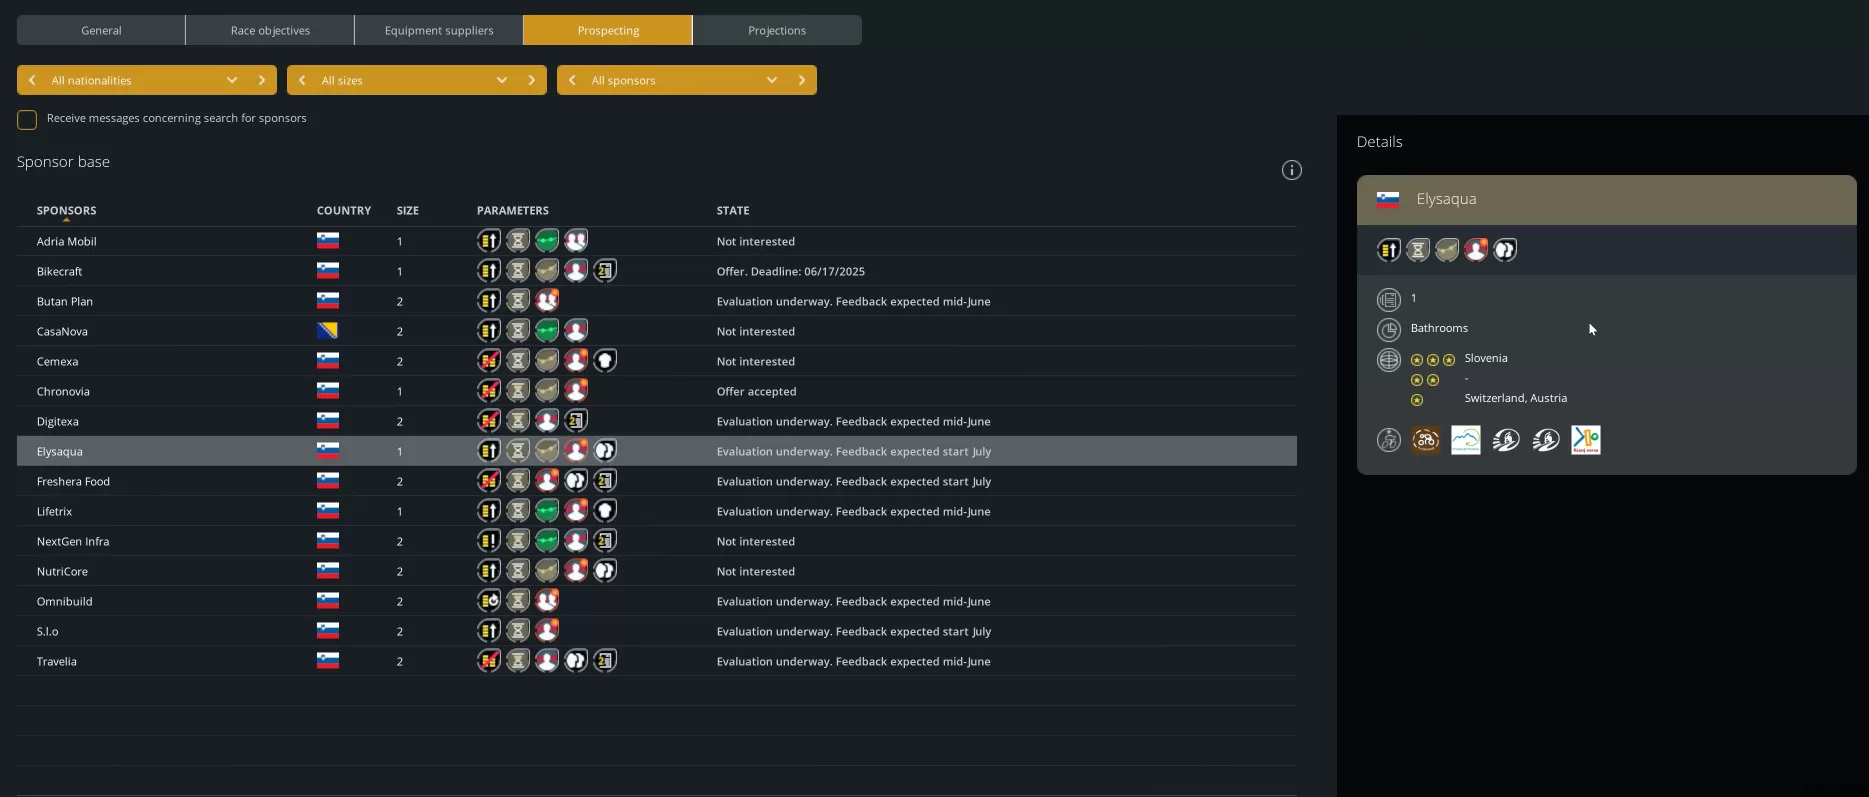This screenshot has width=1869, height=797.
Task: Click the Kranj race logo in Details
Action: pyautogui.click(x=1585, y=440)
